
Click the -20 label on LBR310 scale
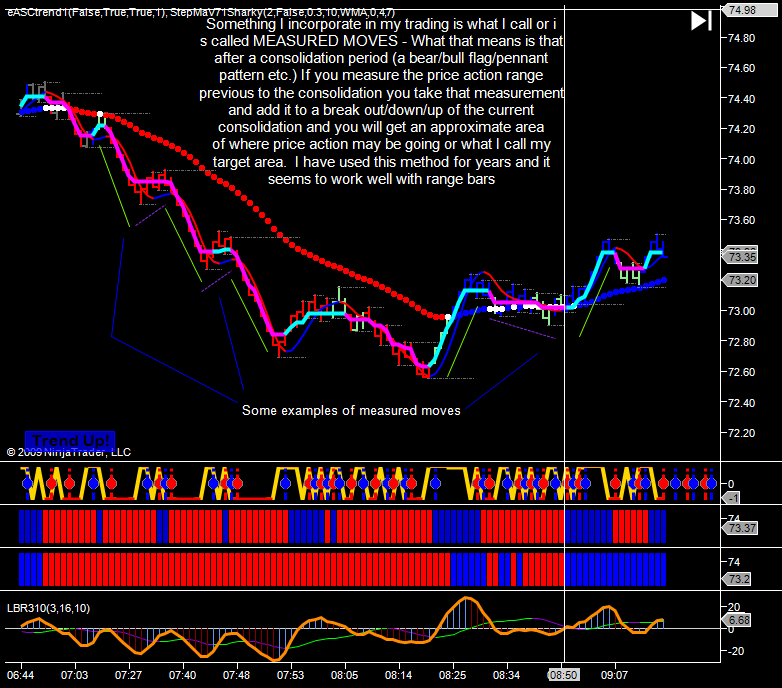735,651
